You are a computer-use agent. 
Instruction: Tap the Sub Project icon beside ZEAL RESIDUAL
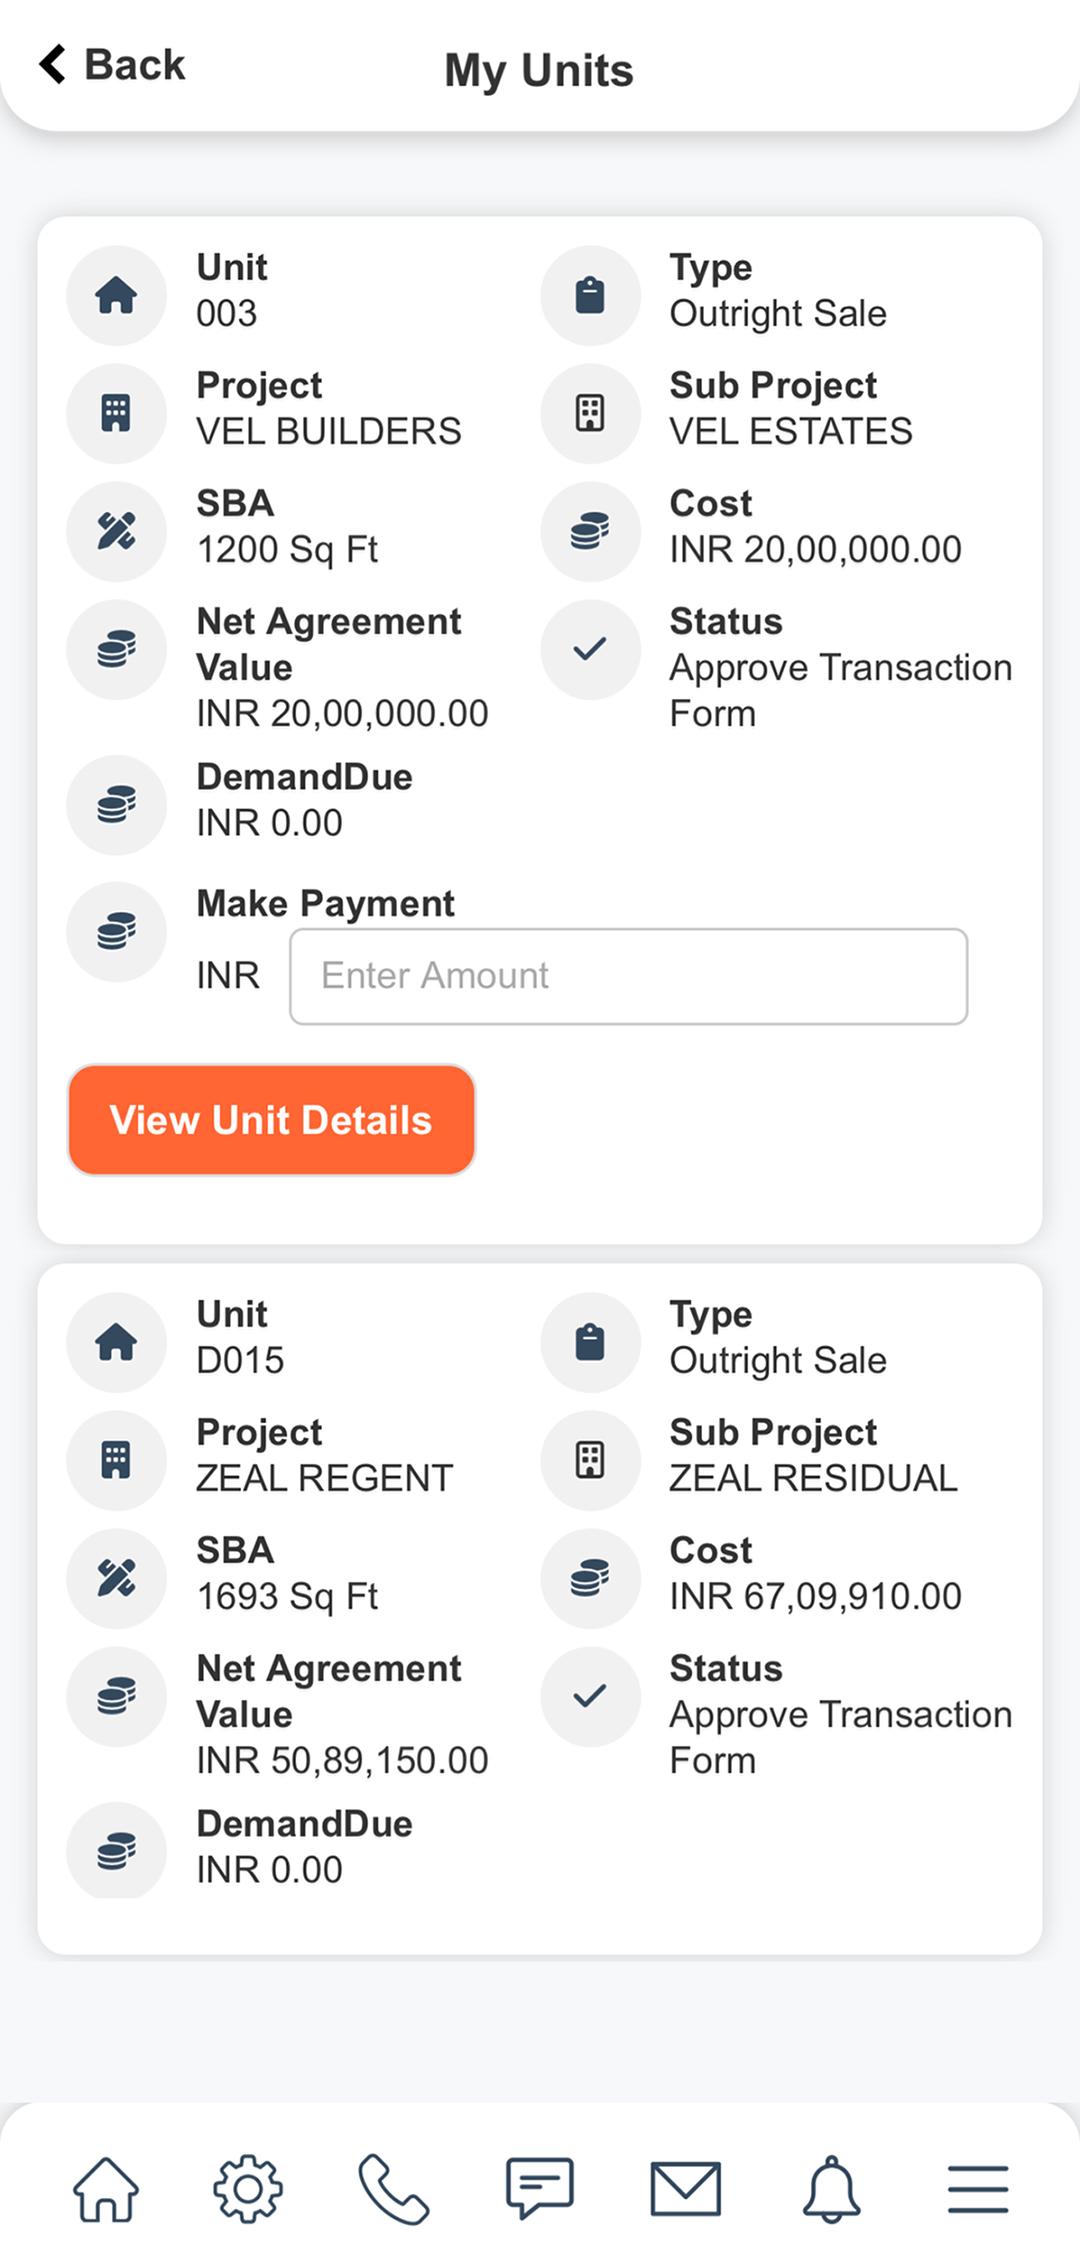click(590, 1460)
